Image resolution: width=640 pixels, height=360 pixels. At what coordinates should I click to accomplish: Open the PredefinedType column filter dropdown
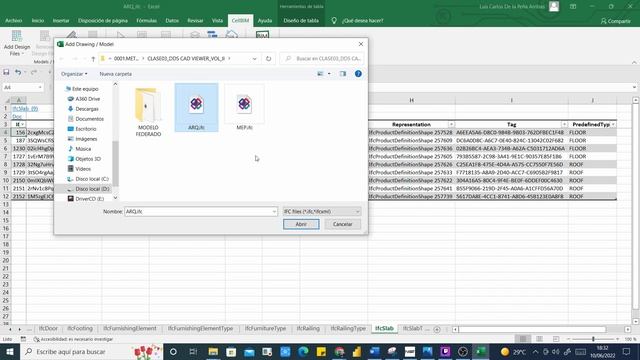(x=613, y=124)
